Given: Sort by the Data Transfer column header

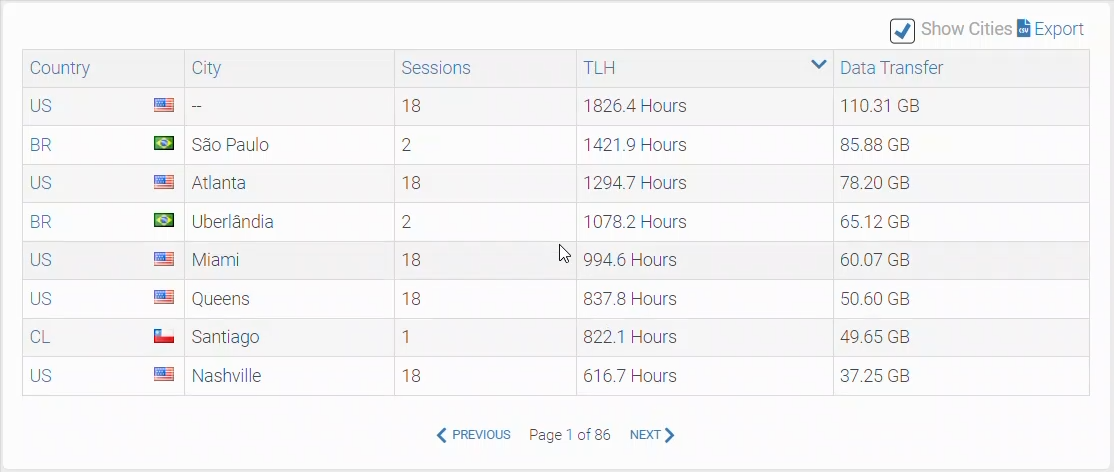Looking at the screenshot, I should [x=891, y=68].
